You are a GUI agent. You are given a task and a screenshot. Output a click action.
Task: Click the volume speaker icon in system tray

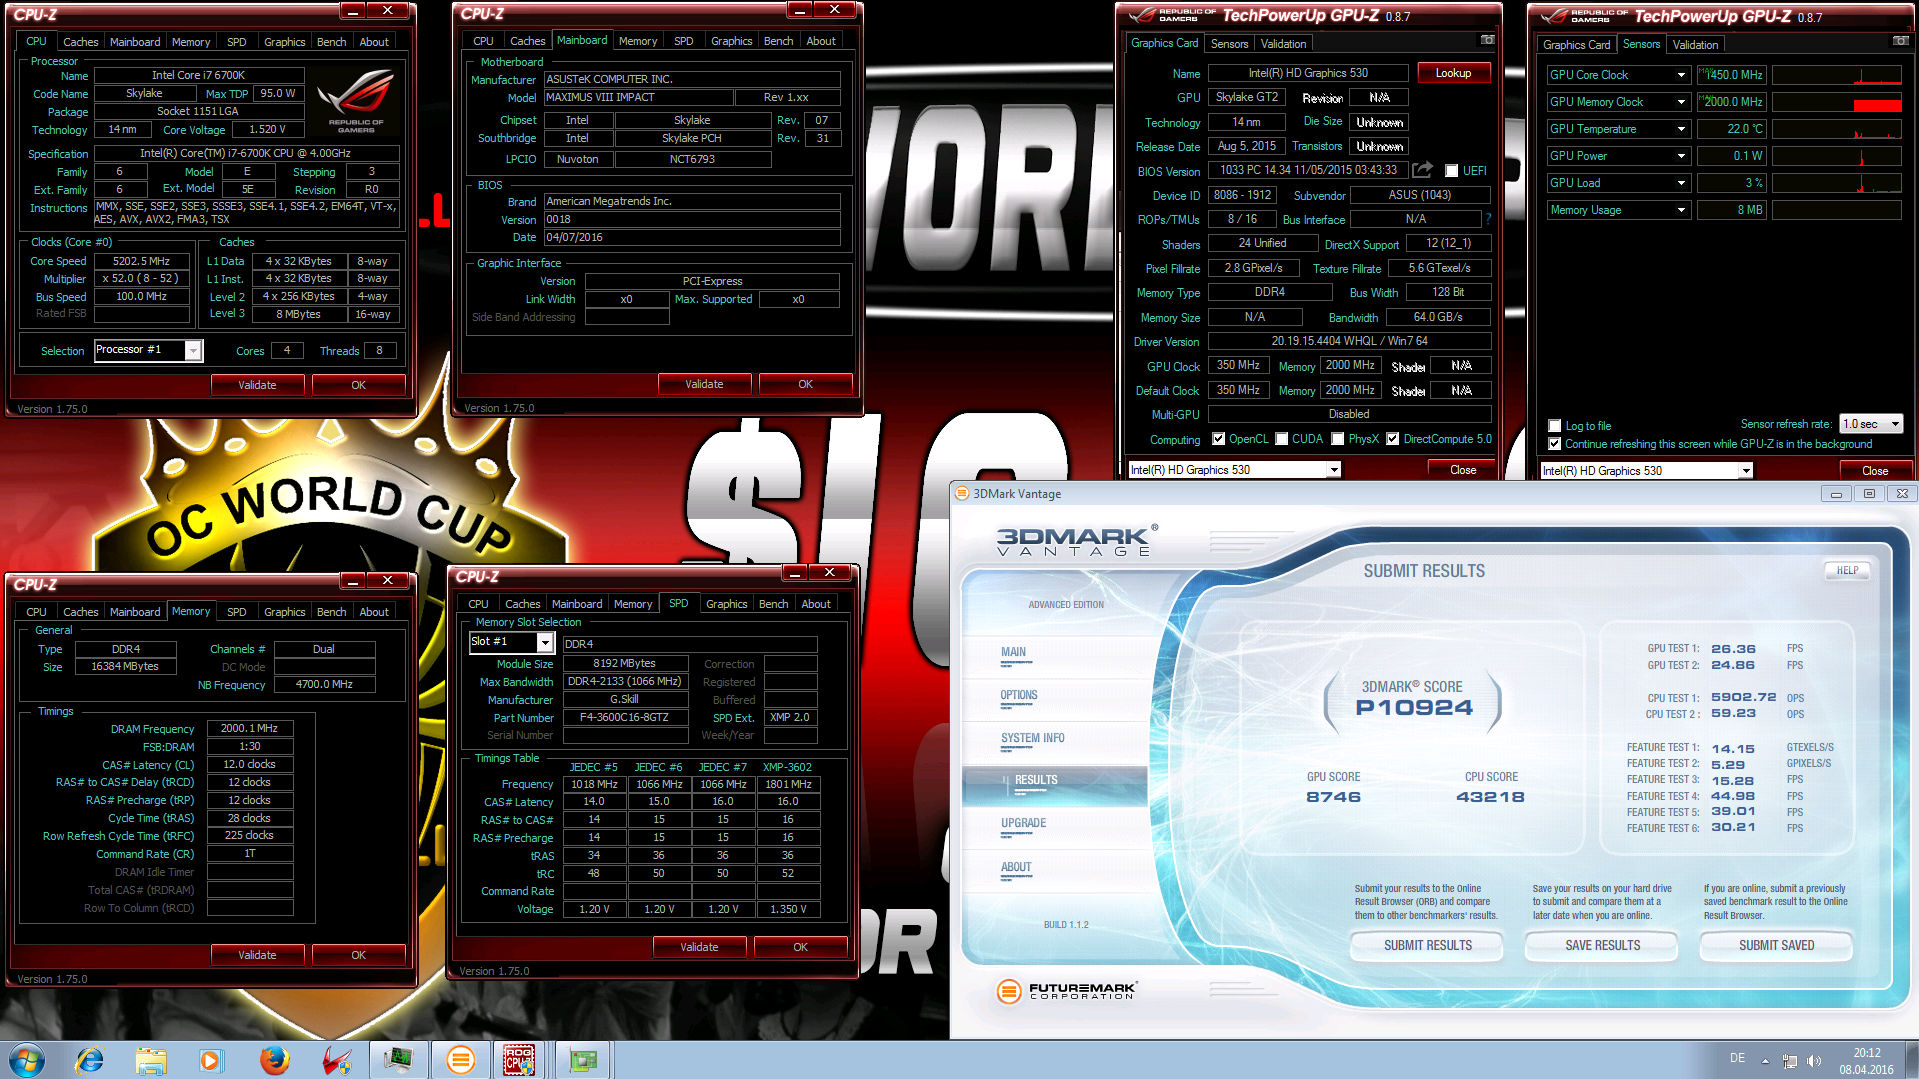click(x=1815, y=1060)
